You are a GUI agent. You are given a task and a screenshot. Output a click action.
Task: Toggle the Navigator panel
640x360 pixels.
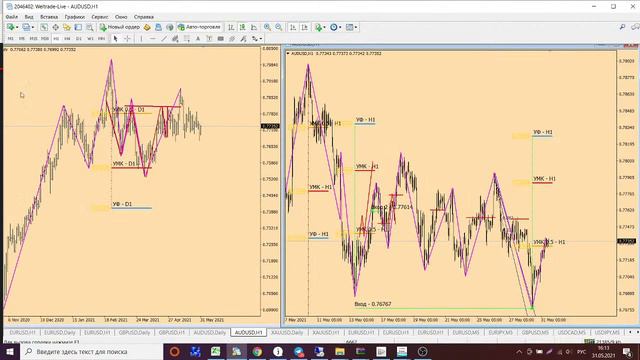click(67, 27)
